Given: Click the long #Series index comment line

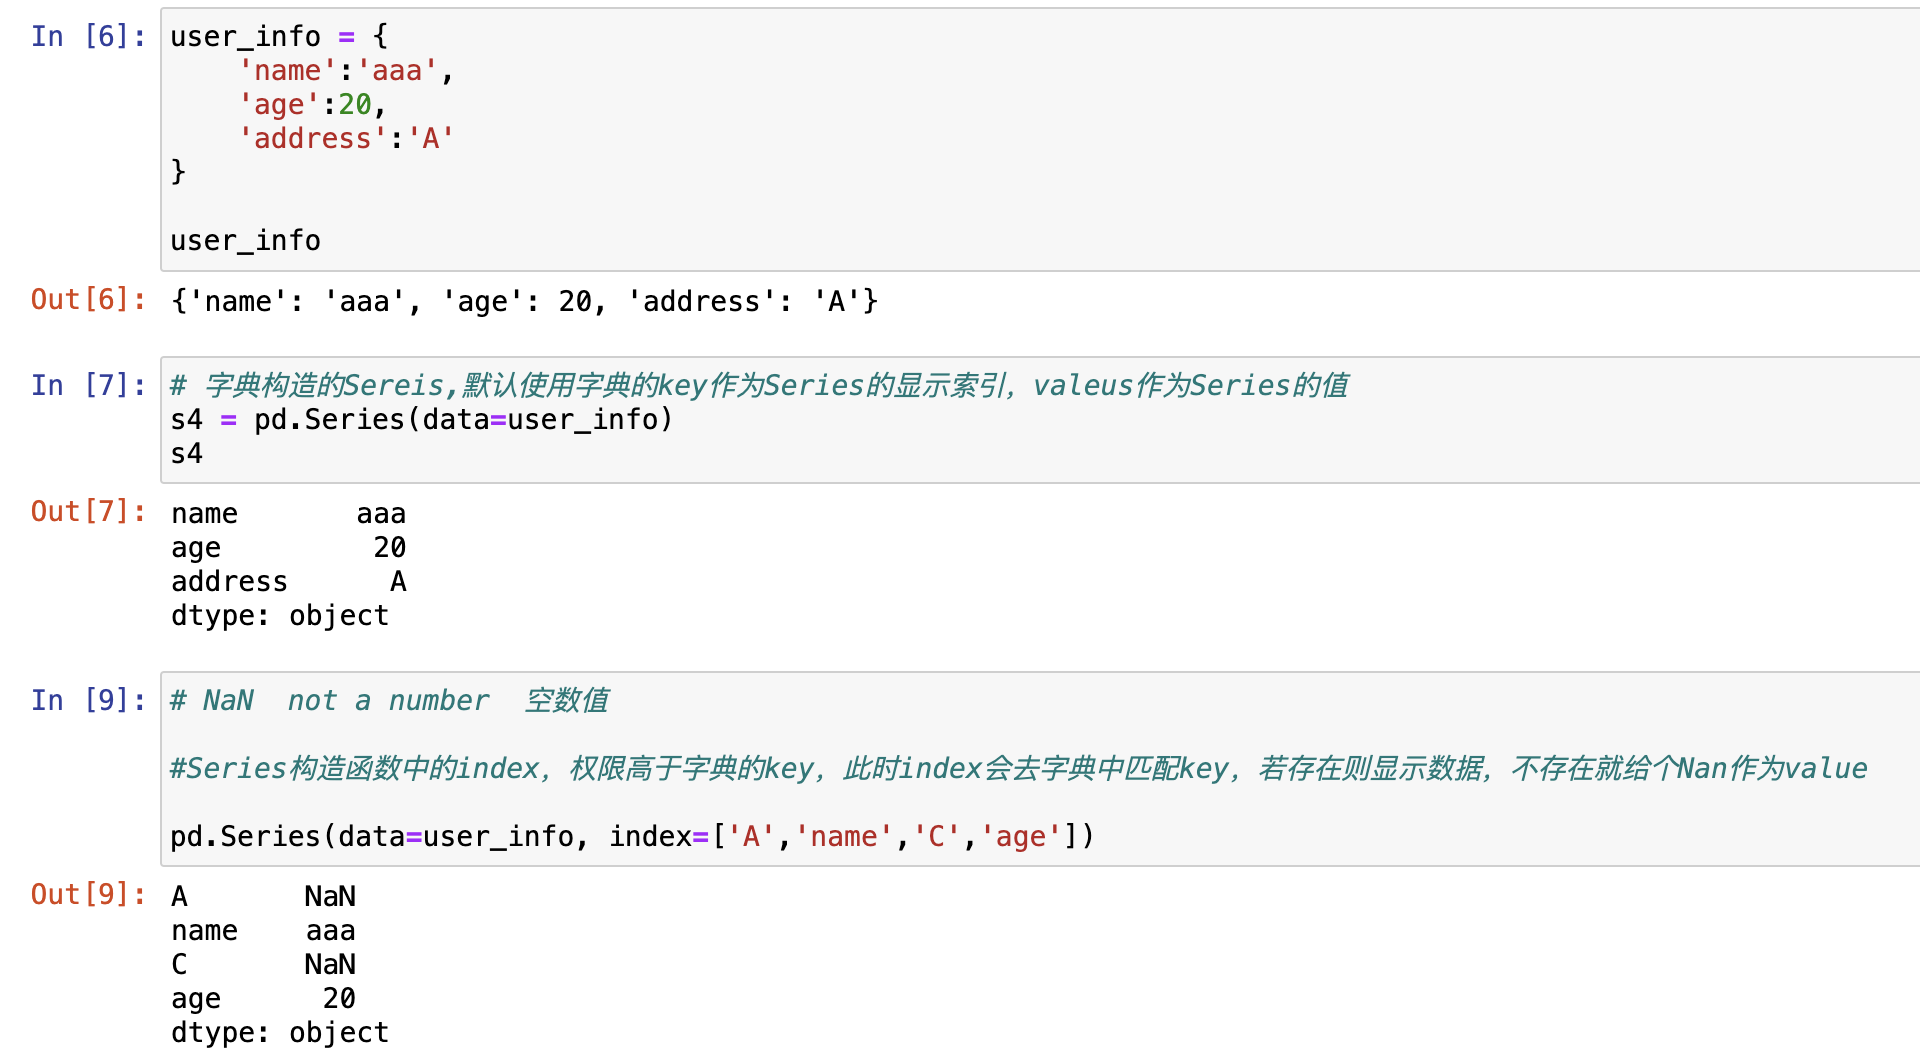Looking at the screenshot, I should (x=1018, y=769).
